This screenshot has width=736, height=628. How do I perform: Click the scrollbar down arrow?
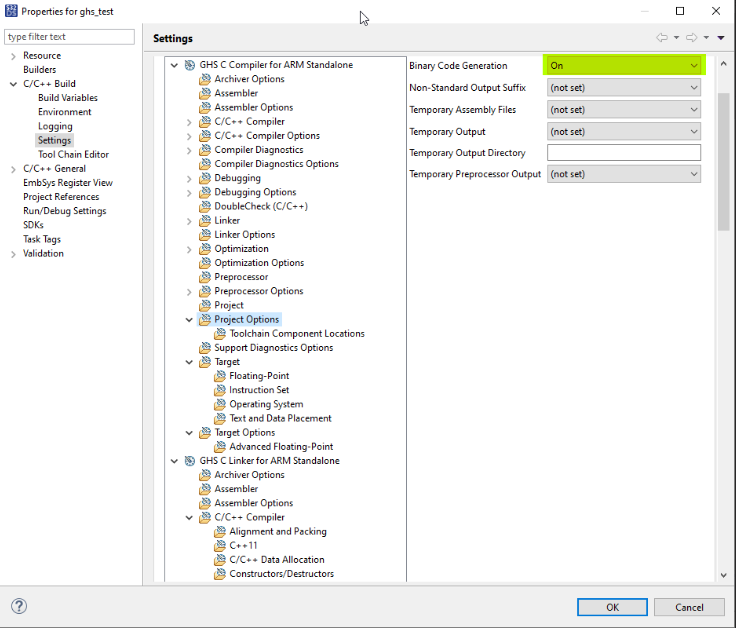pos(723,575)
